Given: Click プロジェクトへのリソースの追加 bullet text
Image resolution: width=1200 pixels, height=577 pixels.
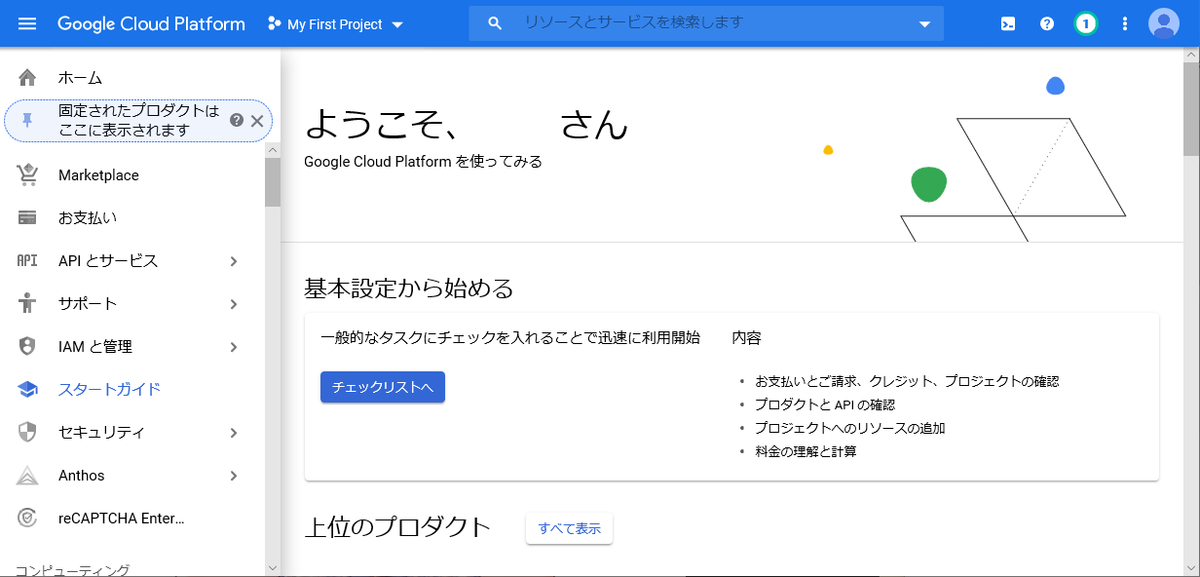Looking at the screenshot, I should pos(850,428).
